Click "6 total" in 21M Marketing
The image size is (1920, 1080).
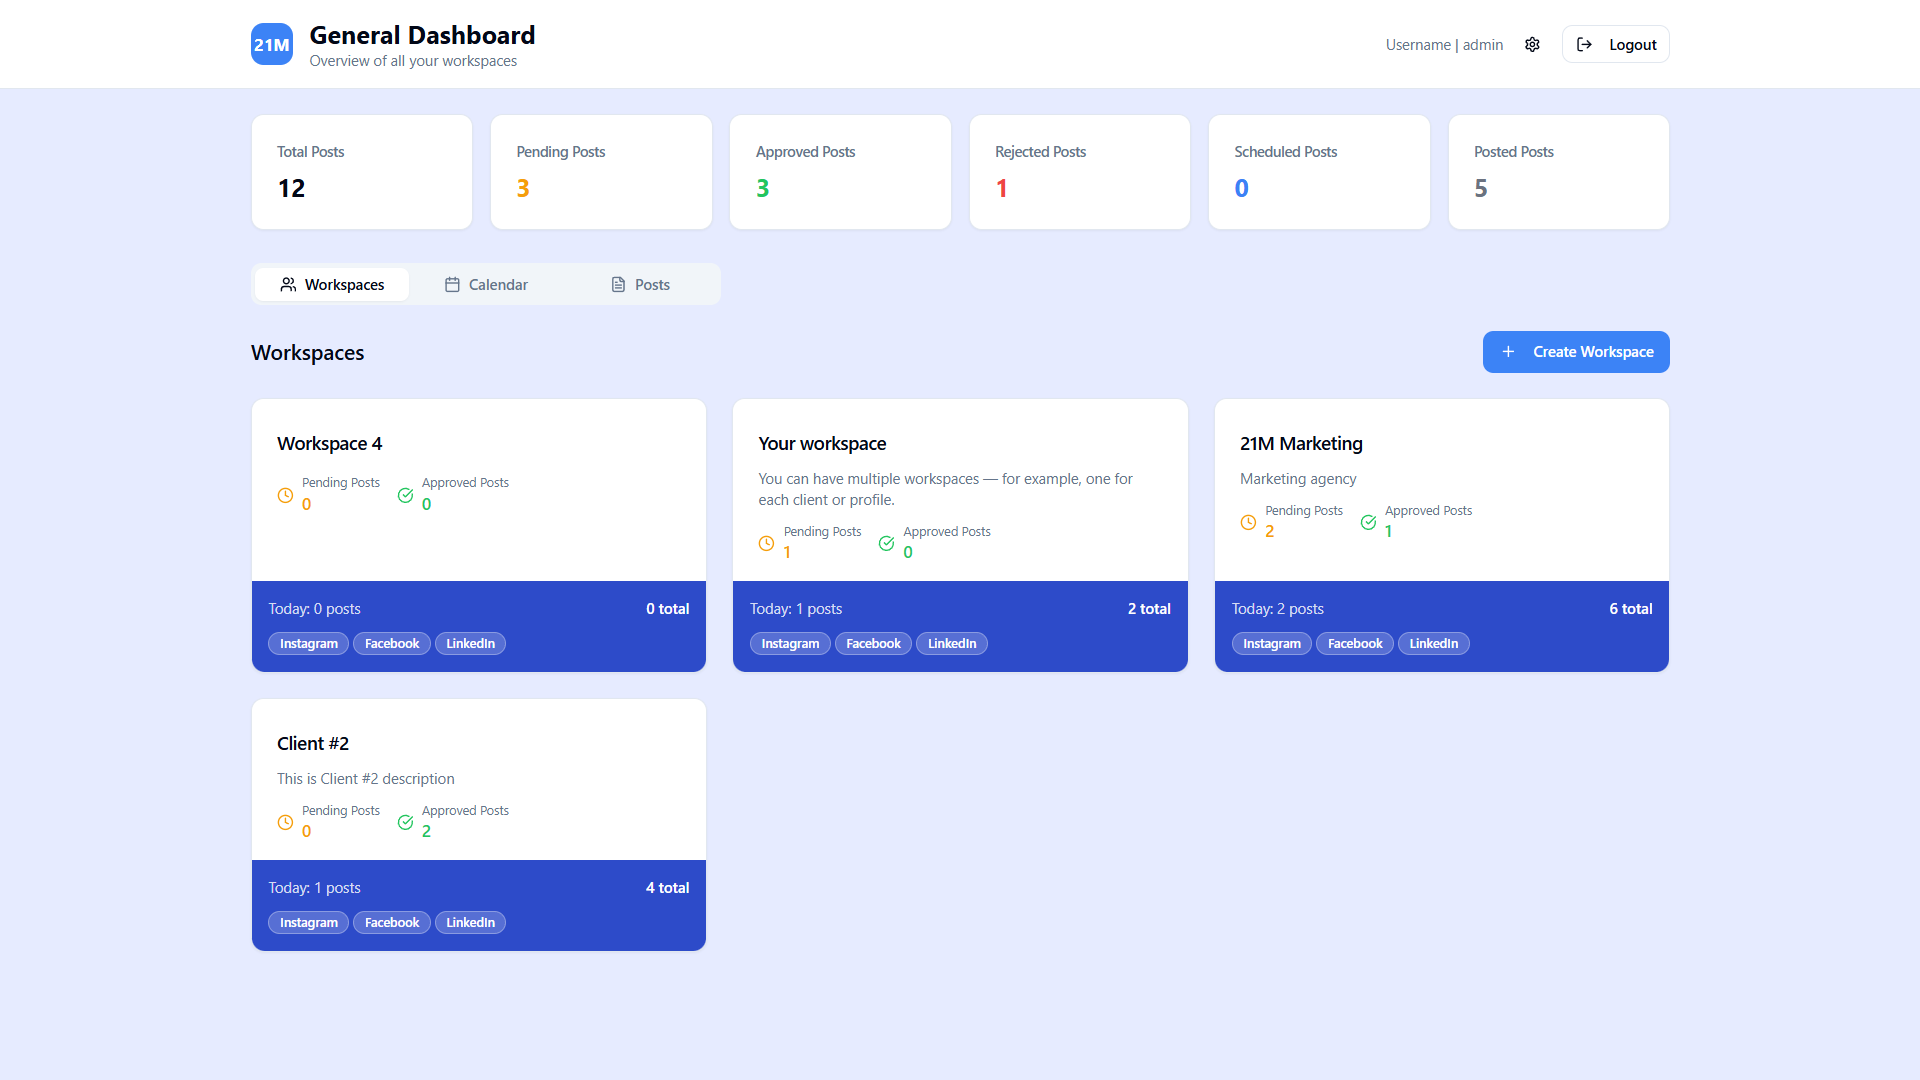[1630, 608]
